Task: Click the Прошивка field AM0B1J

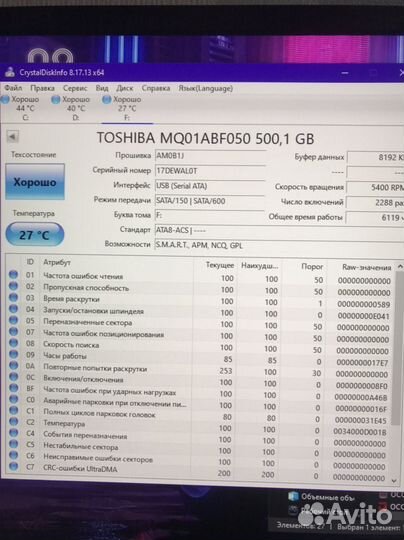Action: pyautogui.click(x=210, y=156)
